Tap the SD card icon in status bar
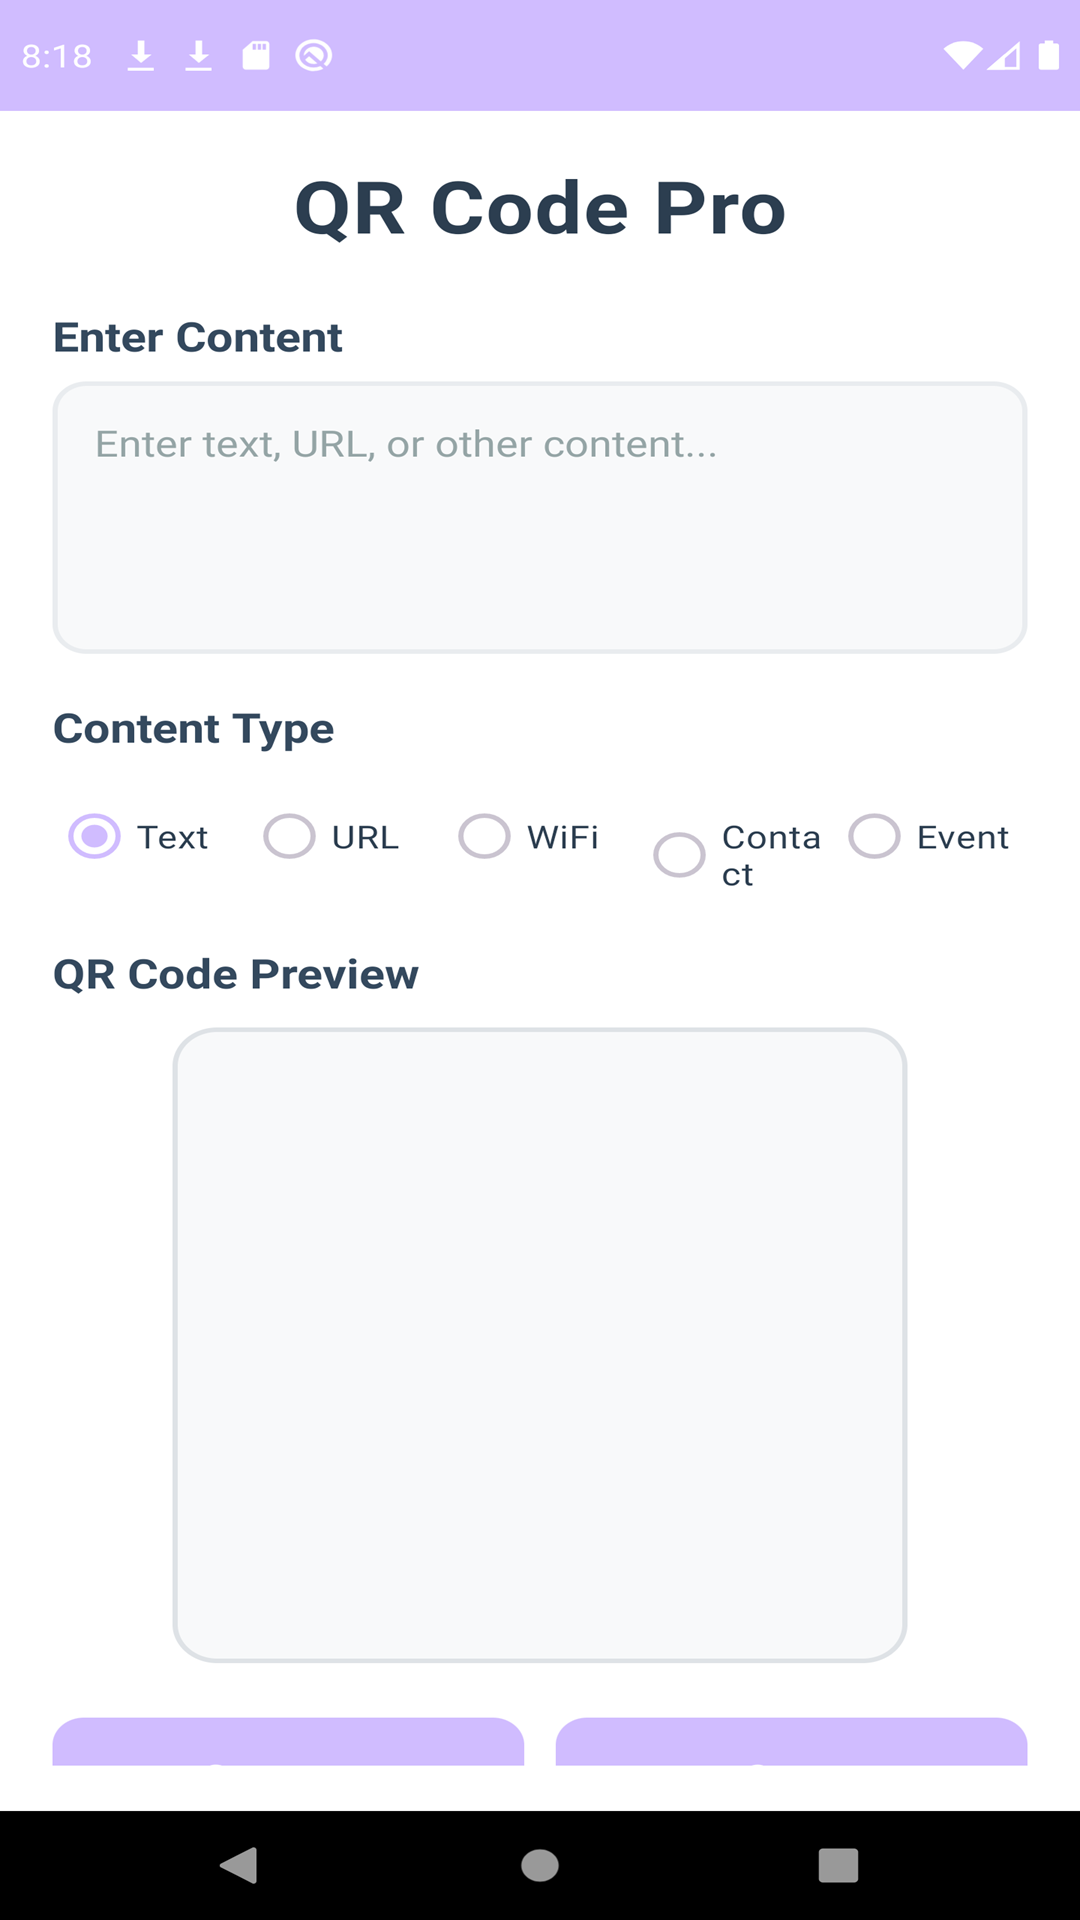Viewport: 1080px width, 1920px height. (x=256, y=56)
